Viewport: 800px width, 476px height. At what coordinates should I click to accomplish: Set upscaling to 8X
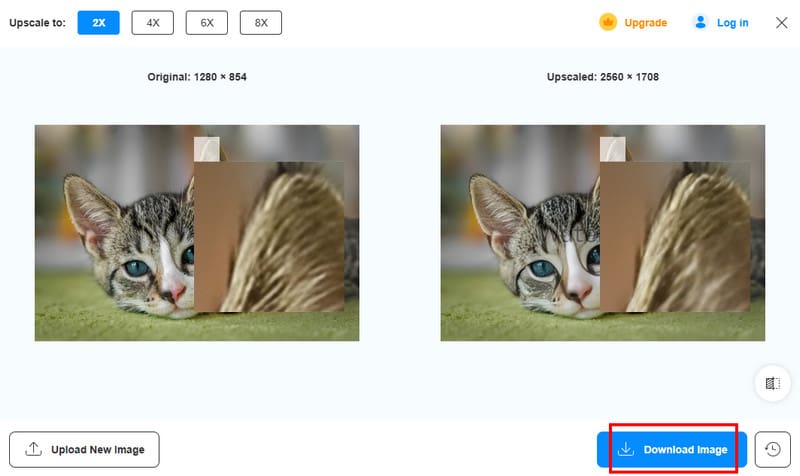click(x=260, y=23)
